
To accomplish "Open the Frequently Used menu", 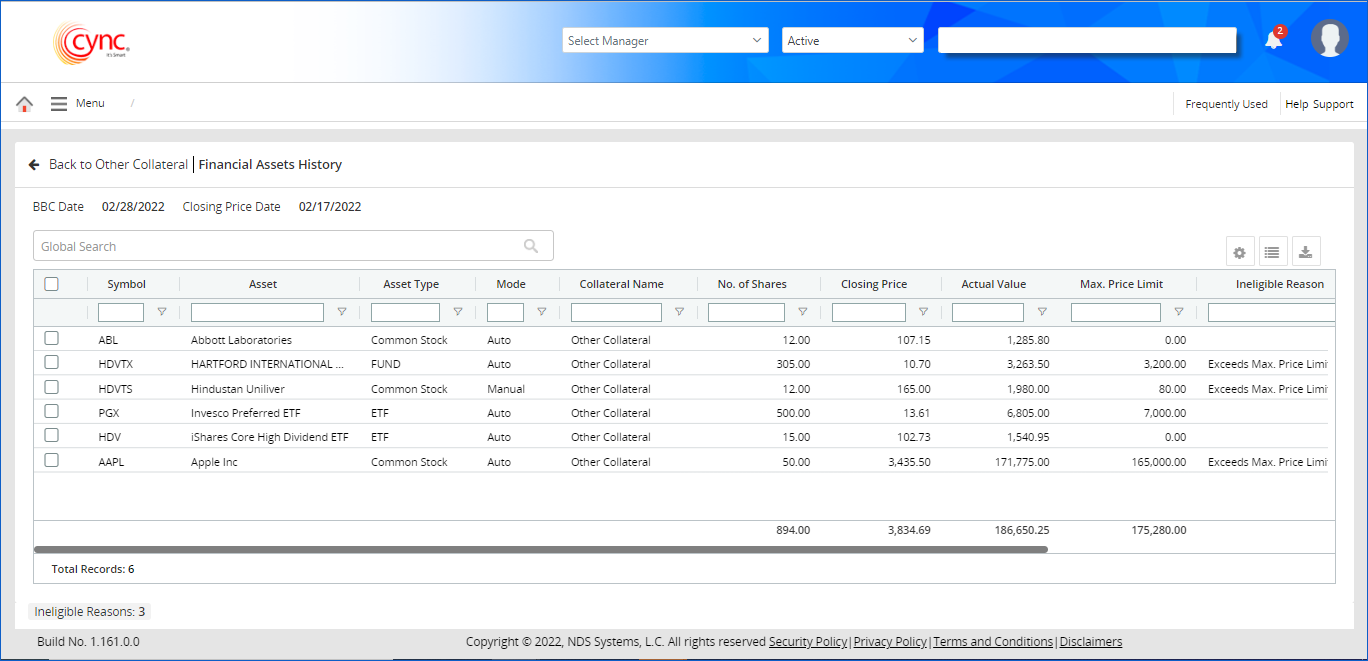I will tap(1226, 104).
